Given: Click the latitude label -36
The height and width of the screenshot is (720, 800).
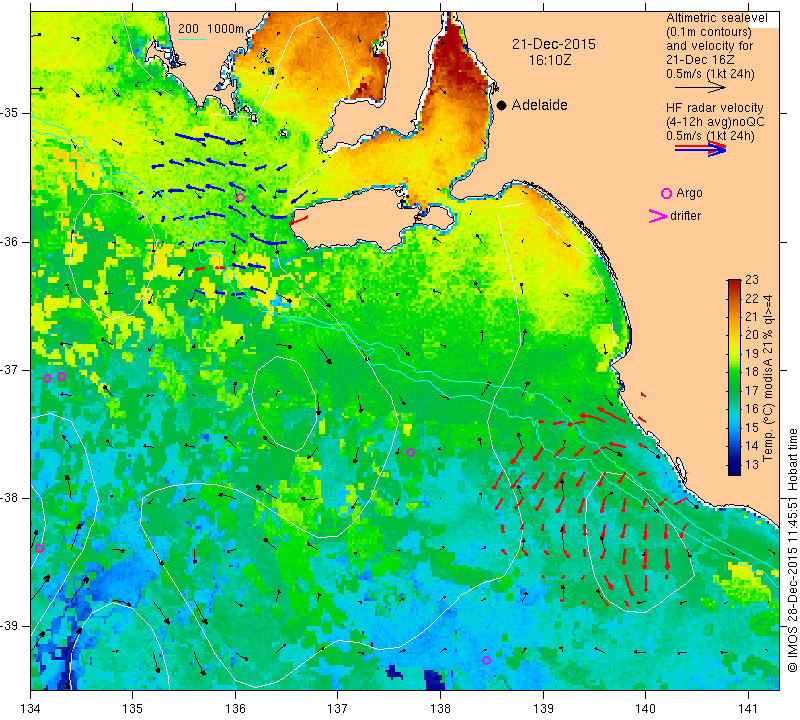Looking at the screenshot, I should click(x=10, y=241).
